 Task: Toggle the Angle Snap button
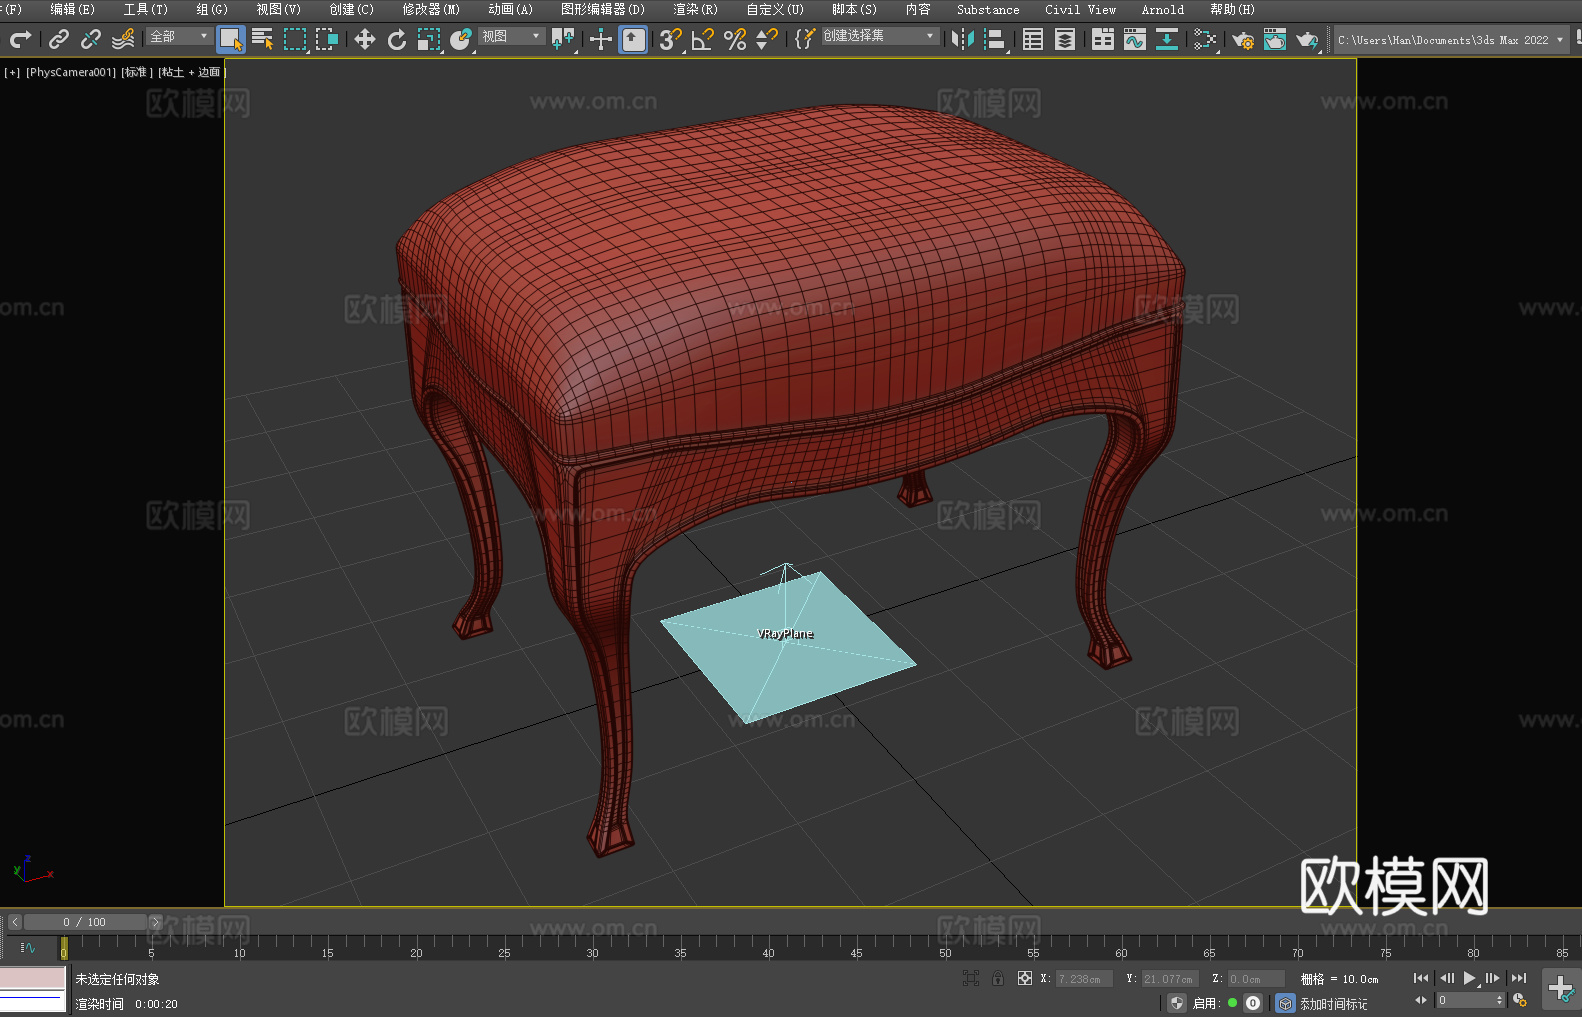tap(703, 39)
